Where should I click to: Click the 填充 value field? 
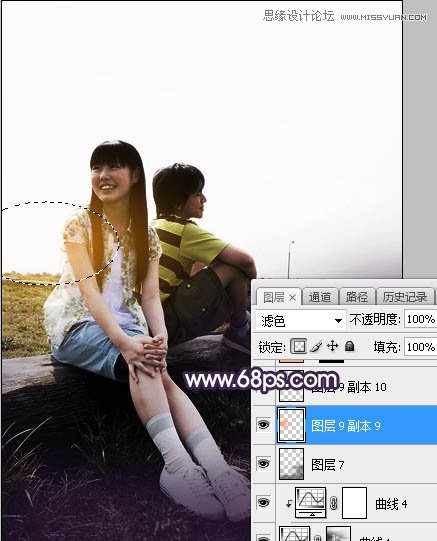[x=420, y=346]
